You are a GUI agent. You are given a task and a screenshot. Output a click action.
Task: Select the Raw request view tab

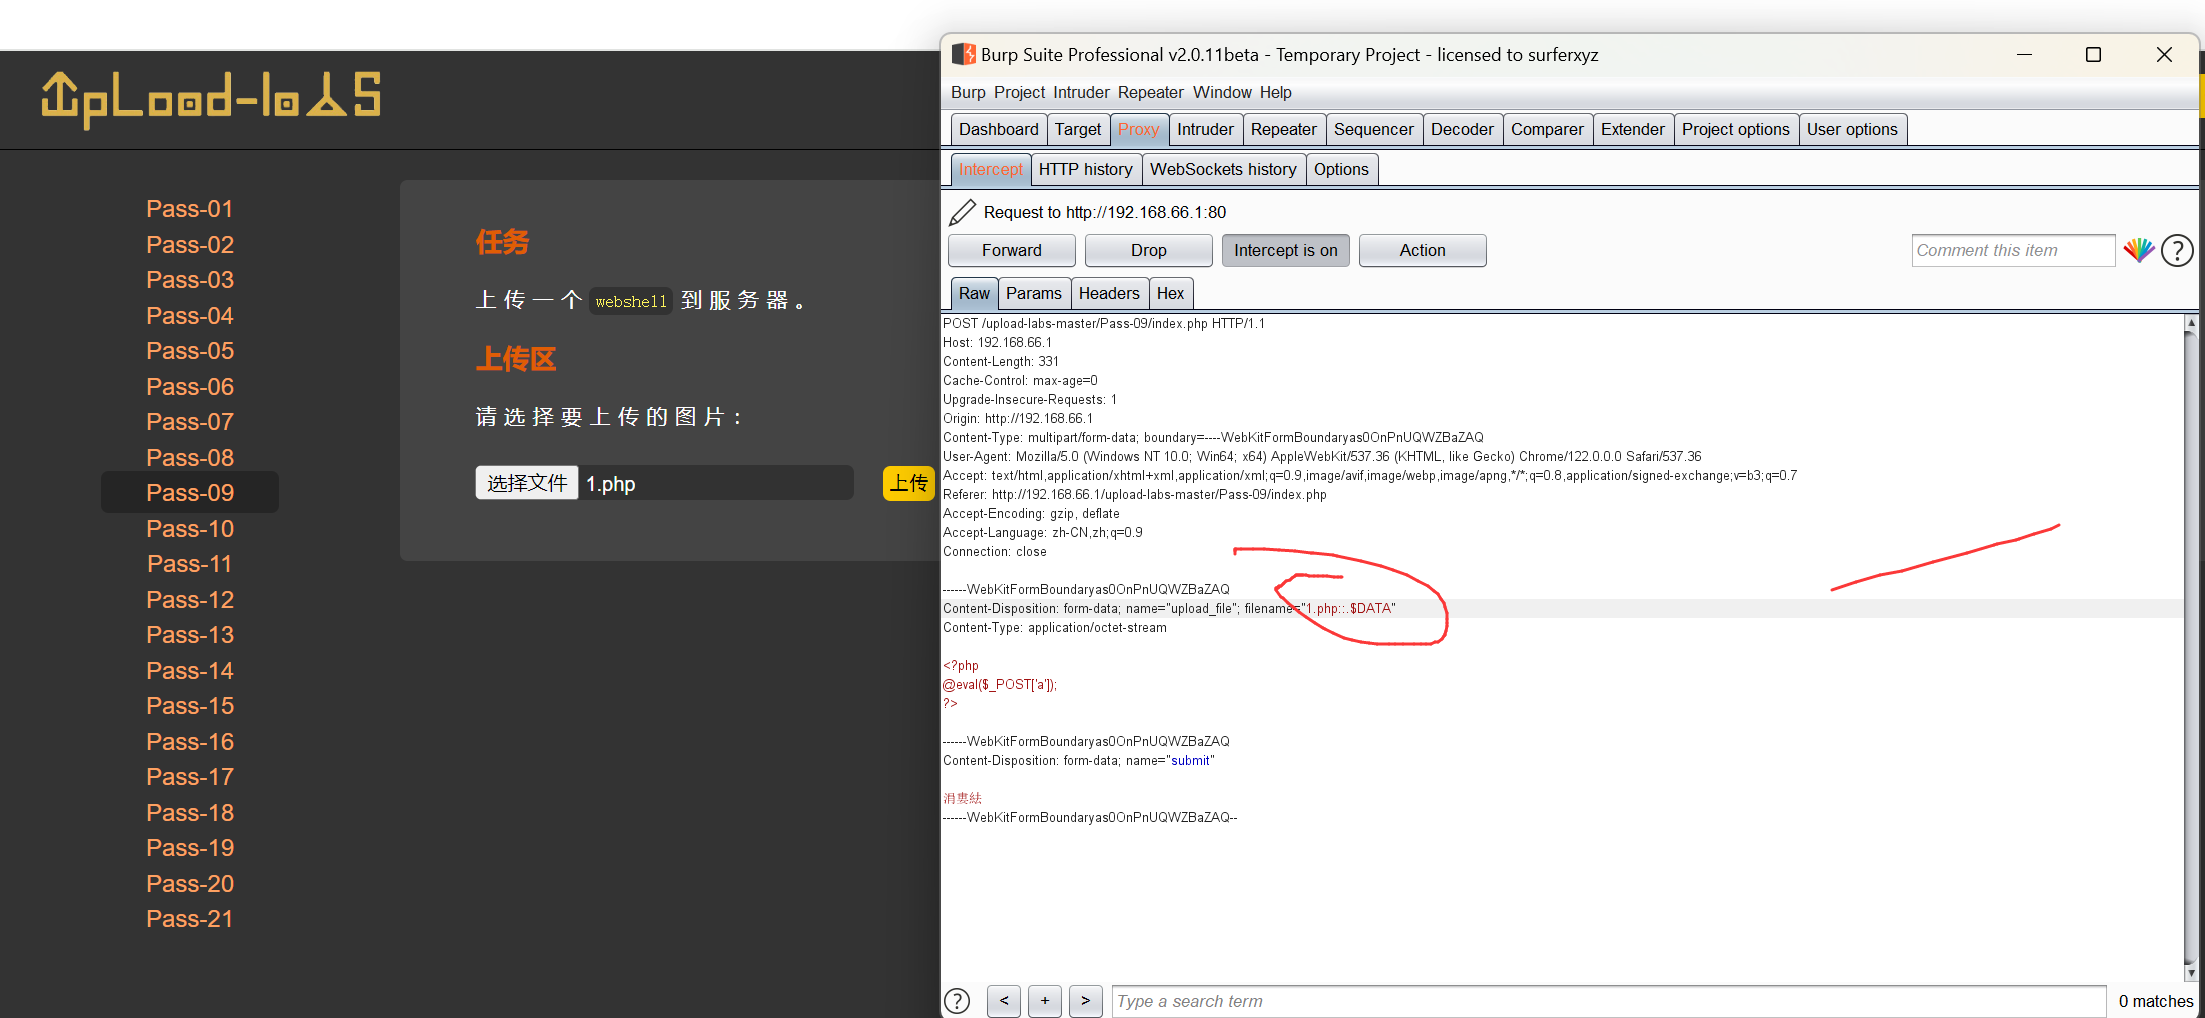[x=974, y=293]
